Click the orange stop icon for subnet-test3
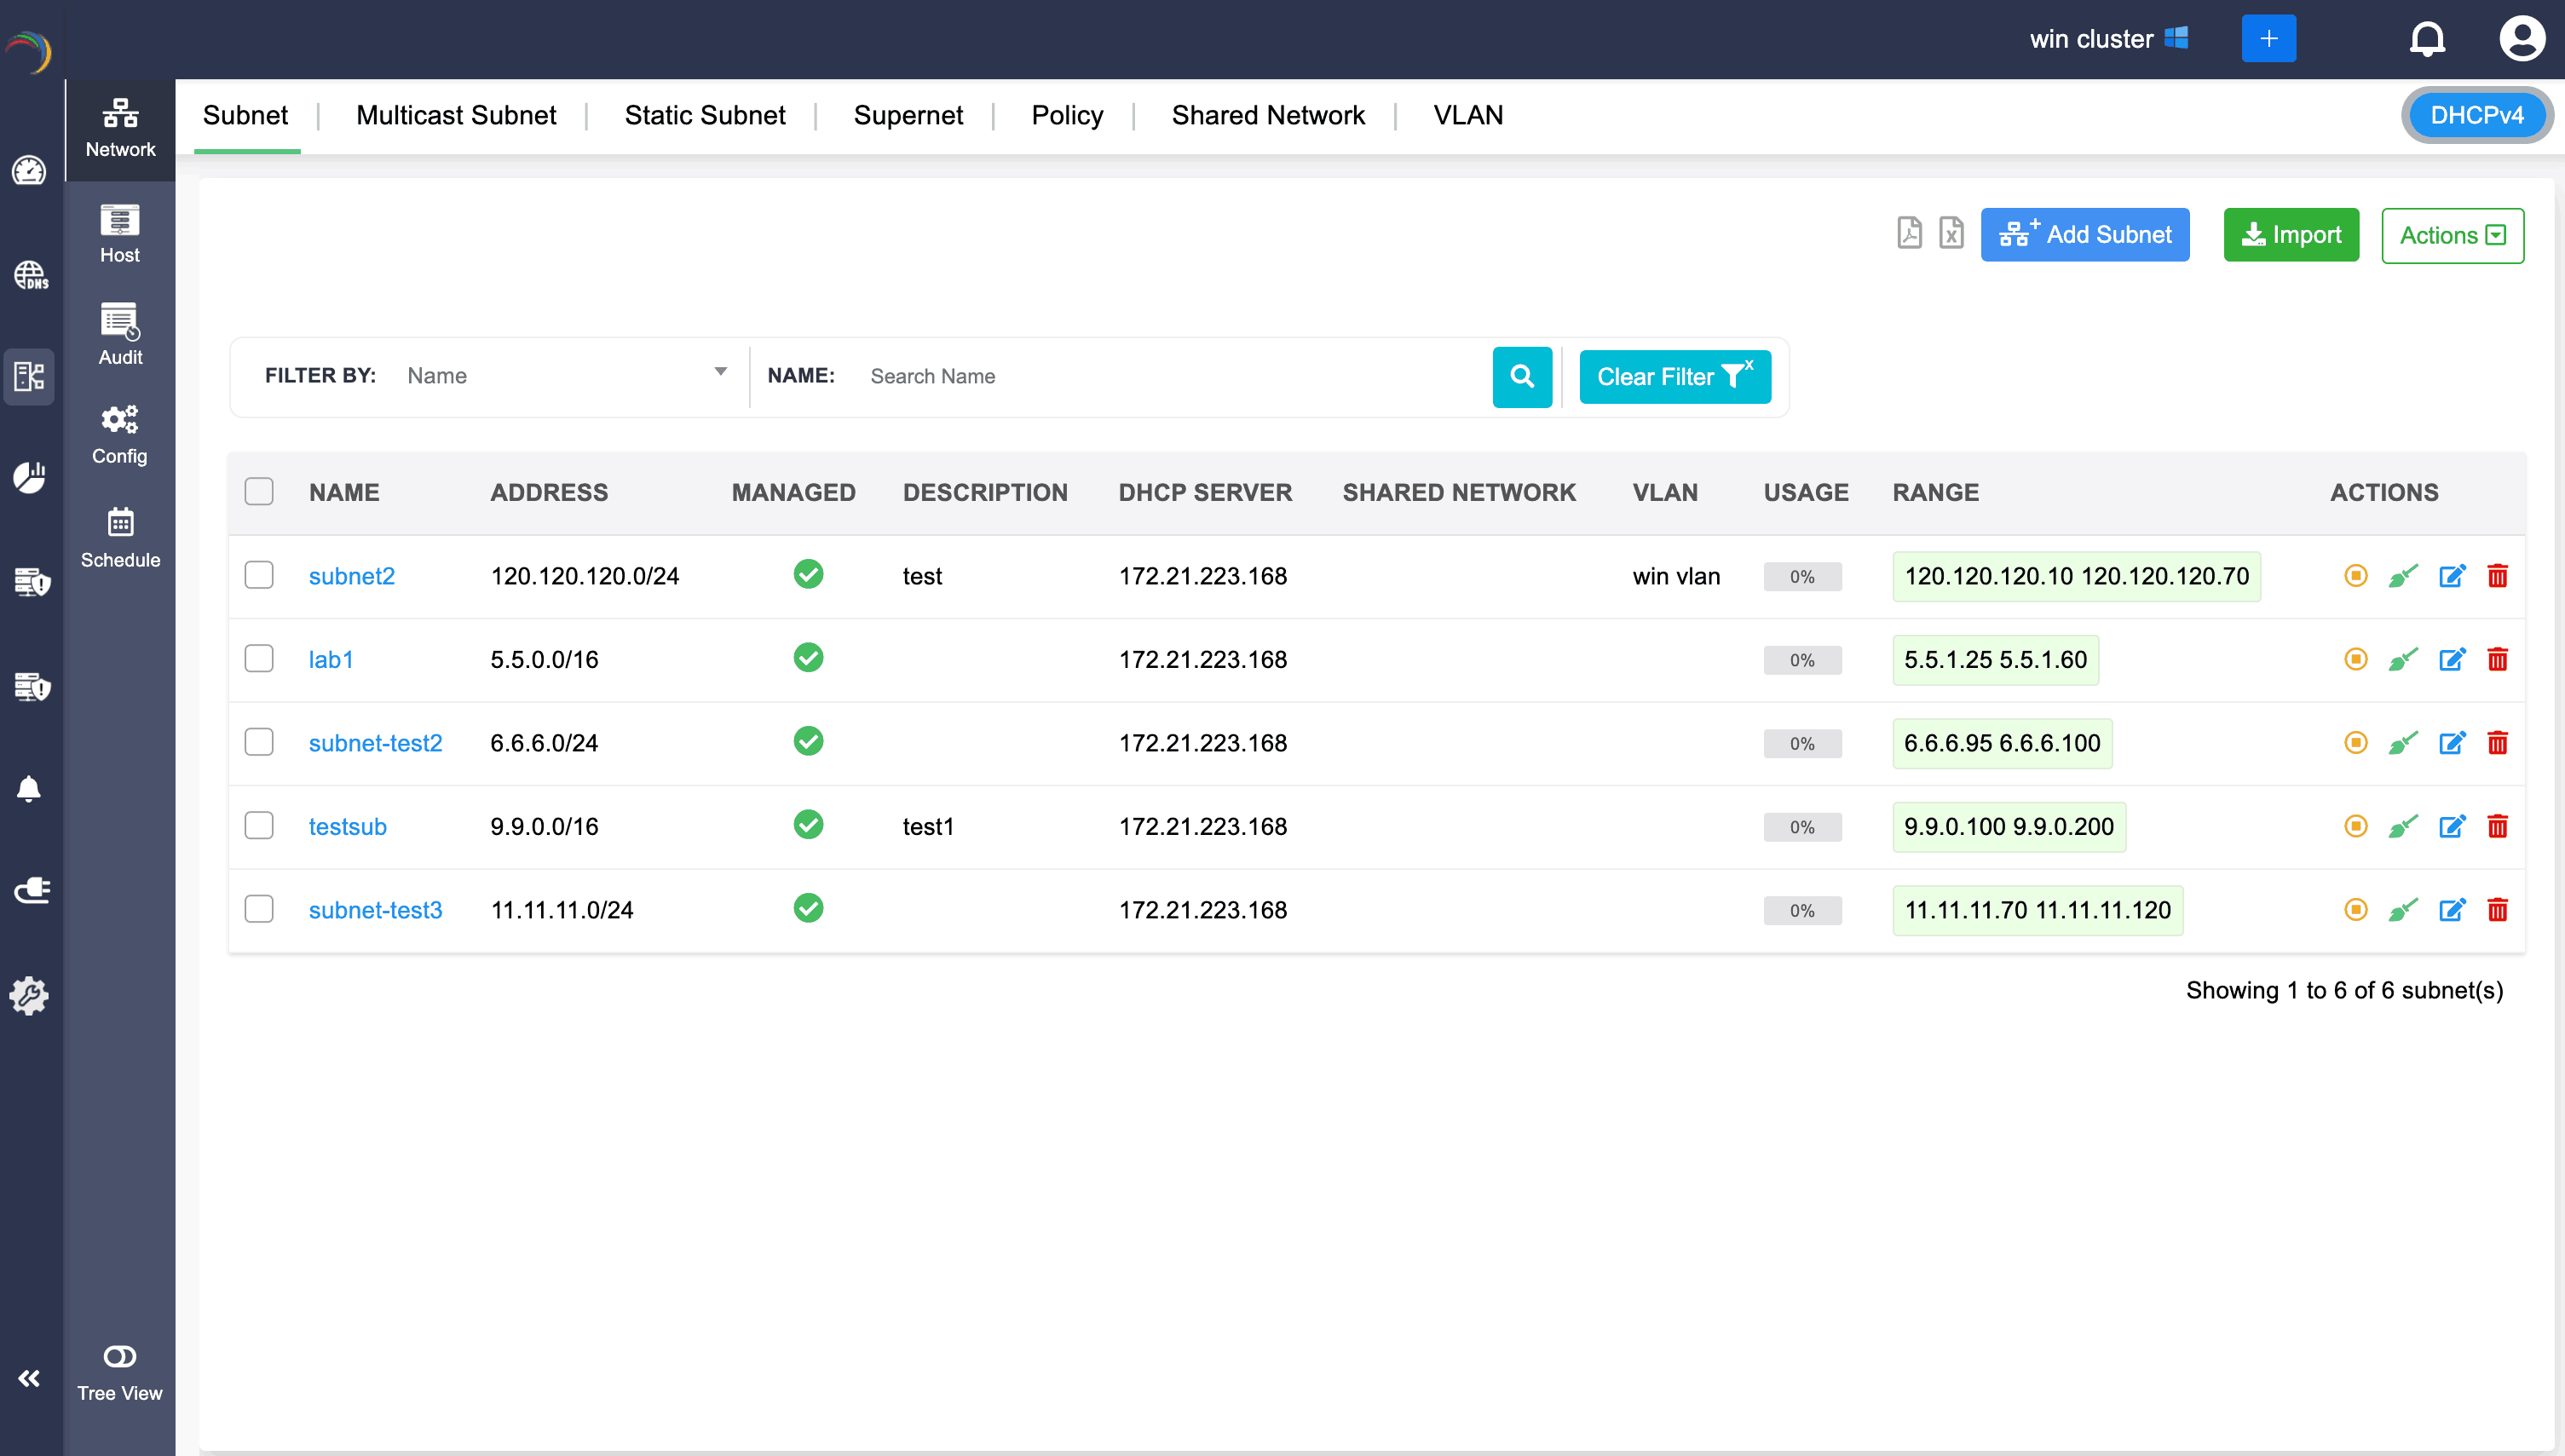Viewport: 2565px width, 1456px height. pos(2355,910)
